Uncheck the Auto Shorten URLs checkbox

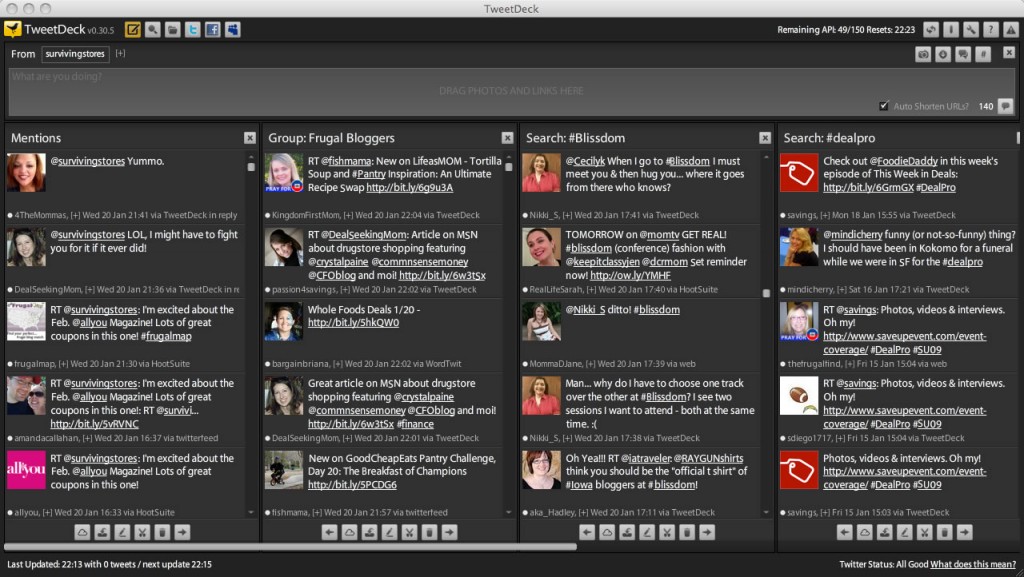click(x=884, y=106)
